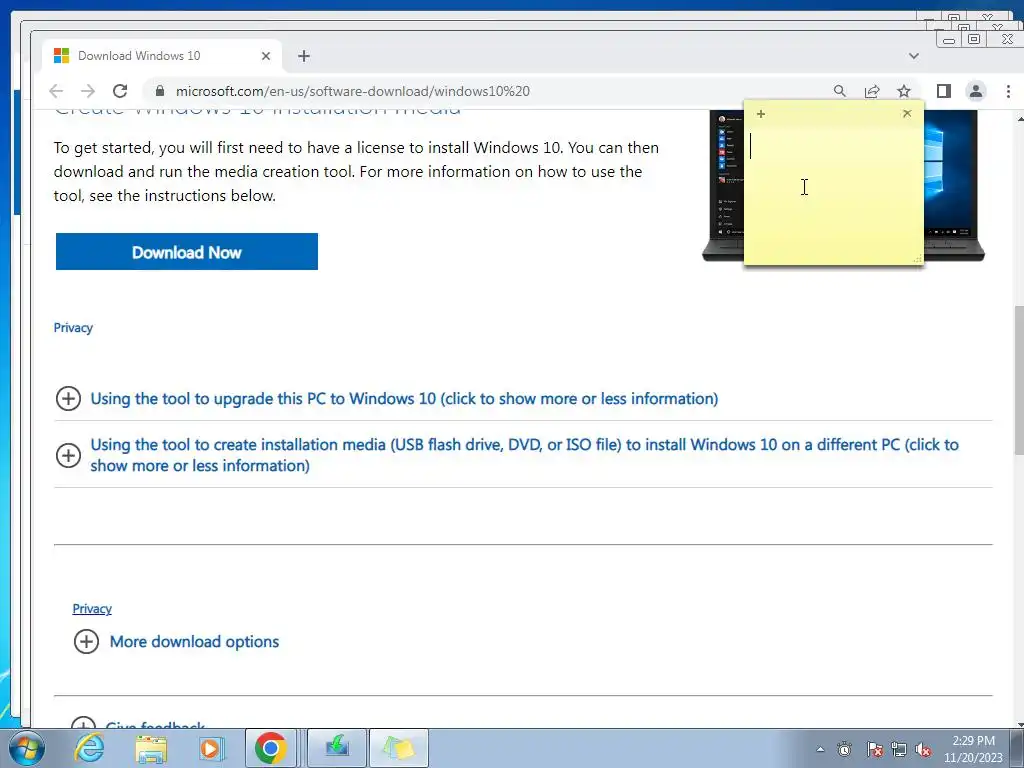The width and height of the screenshot is (1024, 768).
Task: Click the muted volume tray icon
Action: 923,750
